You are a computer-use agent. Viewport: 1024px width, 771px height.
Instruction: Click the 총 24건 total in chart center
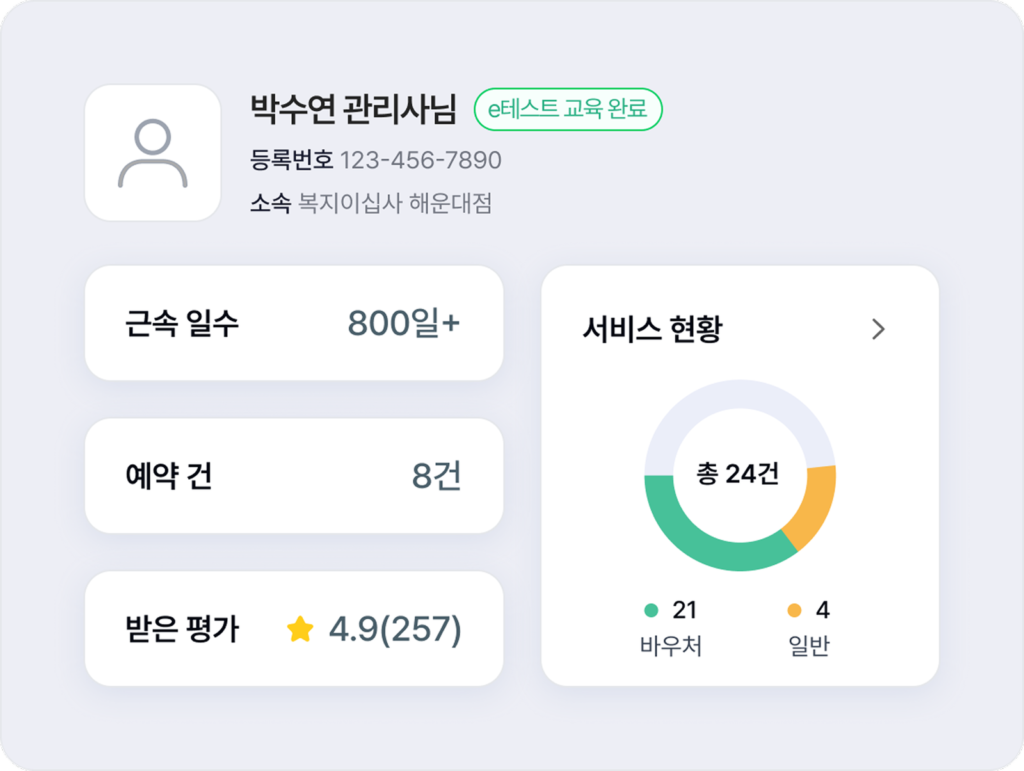739,475
